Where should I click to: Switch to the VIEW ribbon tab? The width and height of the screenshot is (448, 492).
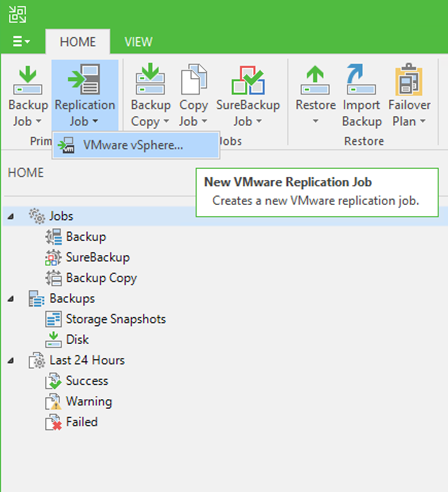tap(138, 42)
